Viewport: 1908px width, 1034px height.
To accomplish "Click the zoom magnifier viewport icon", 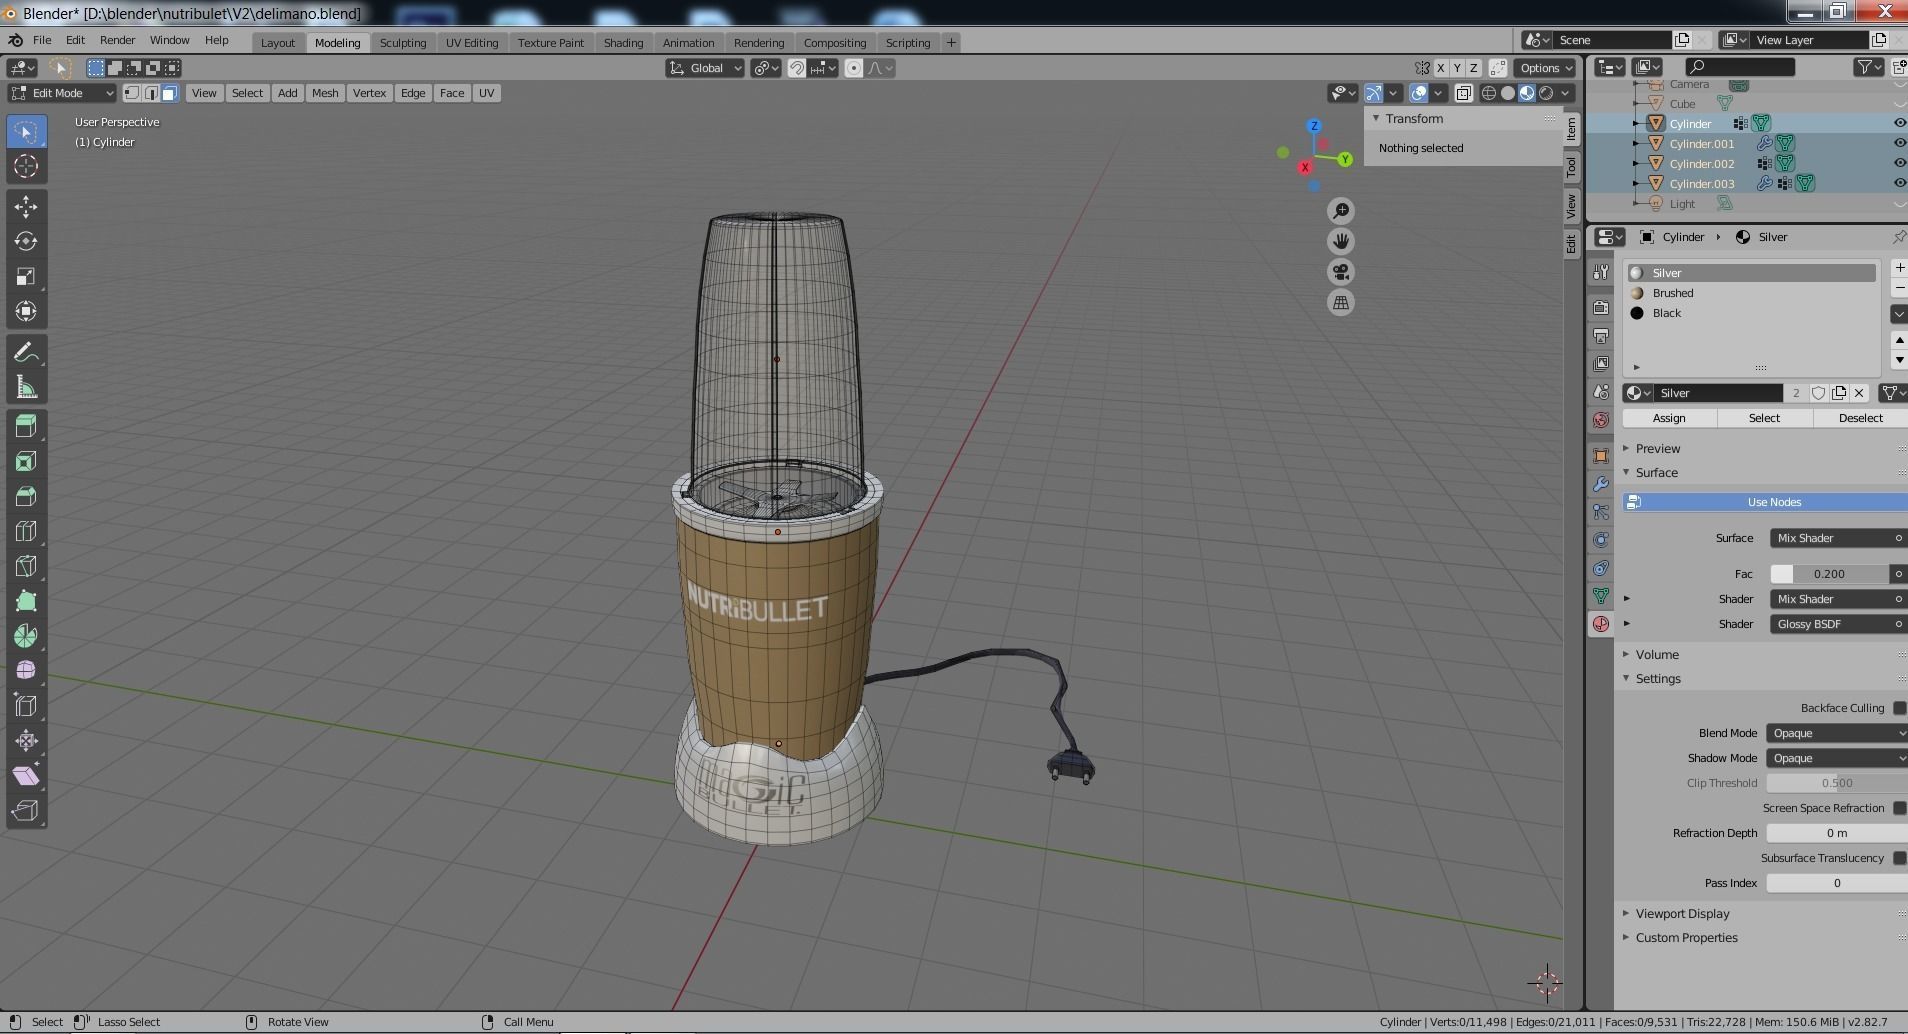I will pos(1341,211).
